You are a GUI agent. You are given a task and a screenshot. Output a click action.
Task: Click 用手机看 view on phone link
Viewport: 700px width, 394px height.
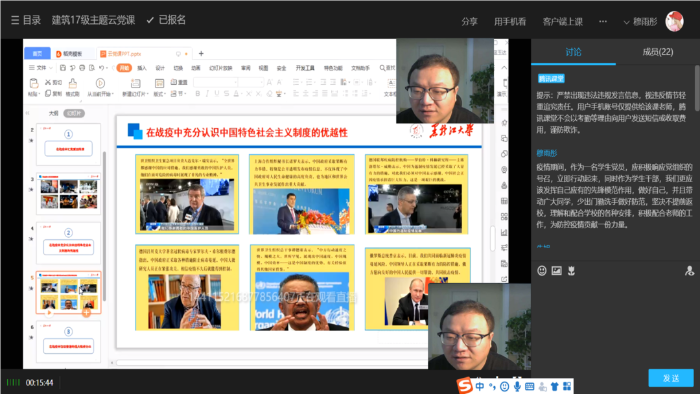(510, 21)
